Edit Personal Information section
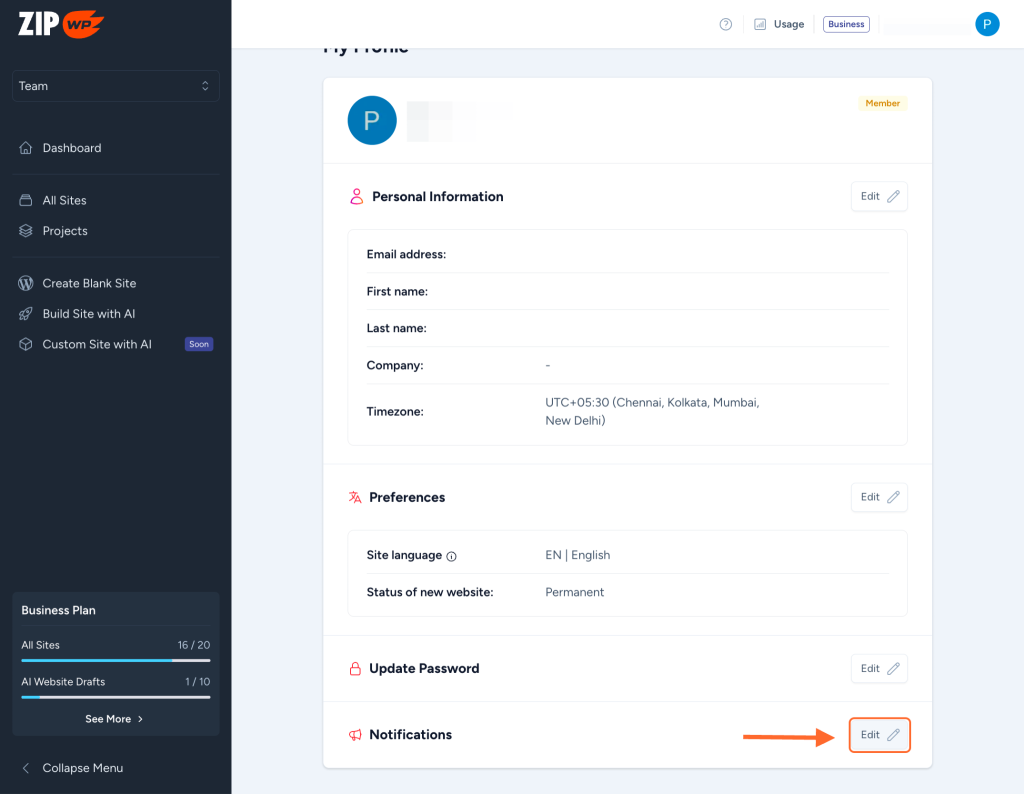The image size is (1024, 794). tap(879, 196)
